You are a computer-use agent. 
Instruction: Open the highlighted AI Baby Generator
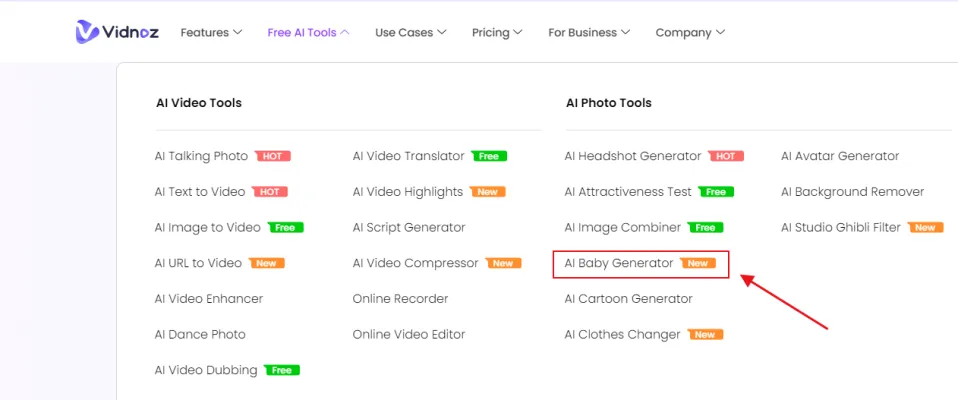point(618,264)
